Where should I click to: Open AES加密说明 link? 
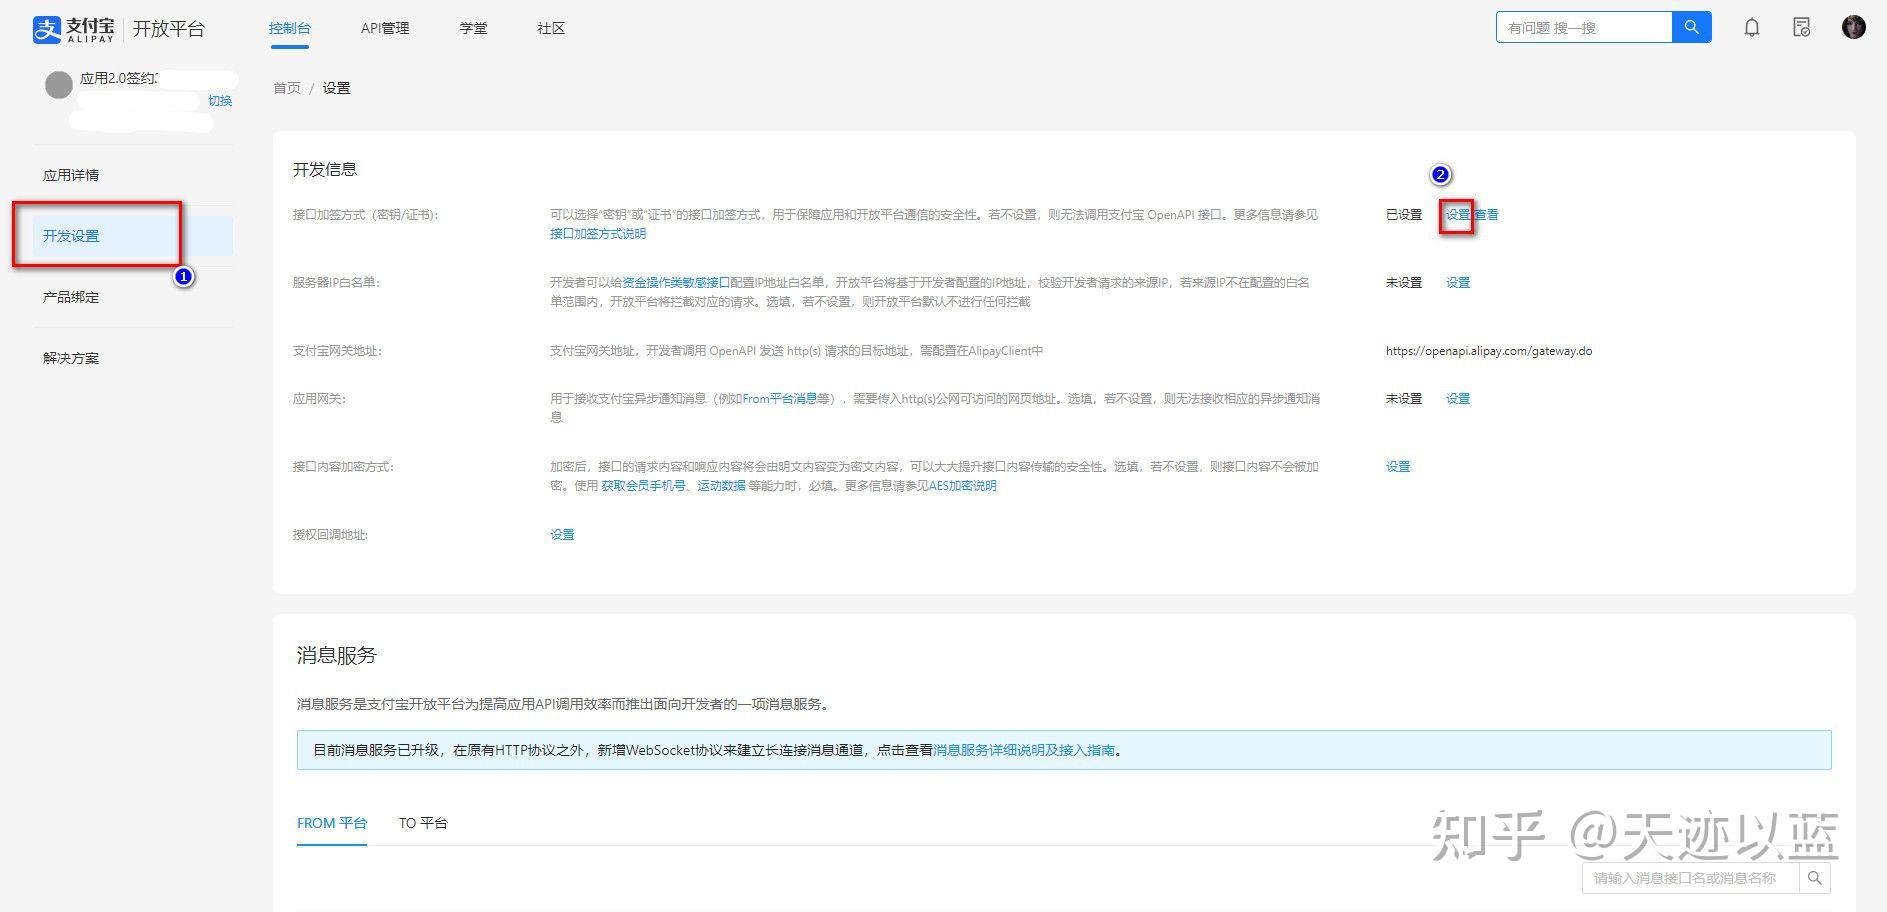pyautogui.click(x=963, y=485)
